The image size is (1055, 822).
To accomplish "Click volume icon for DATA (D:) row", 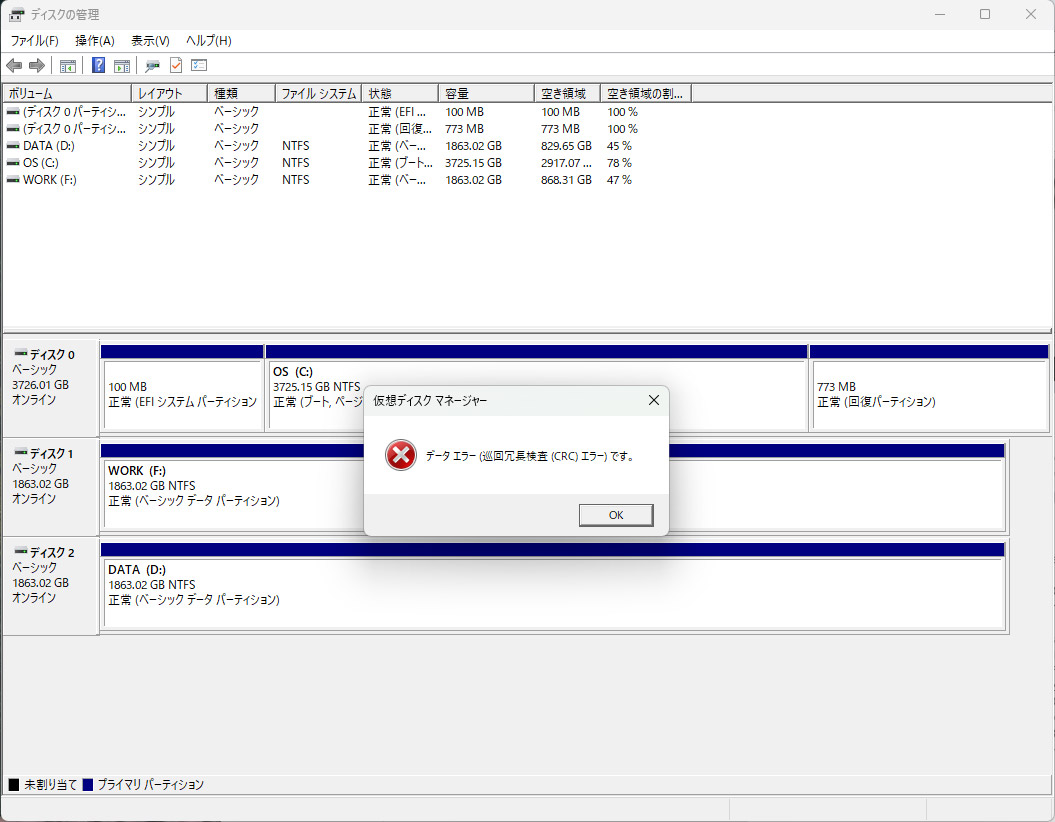I will 13,145.
